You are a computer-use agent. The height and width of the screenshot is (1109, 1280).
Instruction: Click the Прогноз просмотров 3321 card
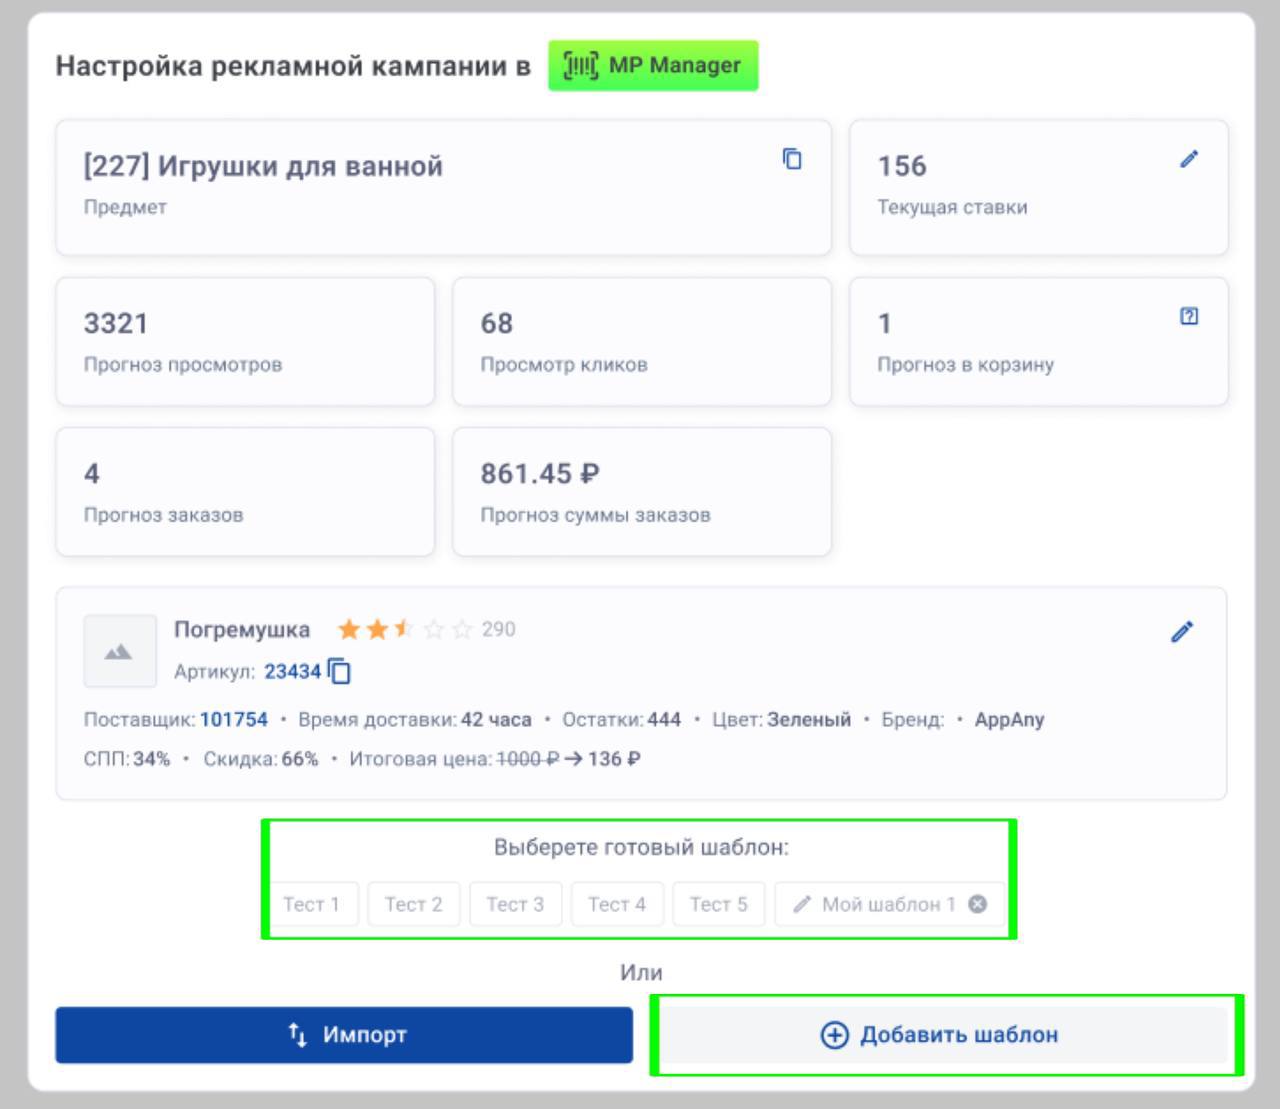coord(245,342)
